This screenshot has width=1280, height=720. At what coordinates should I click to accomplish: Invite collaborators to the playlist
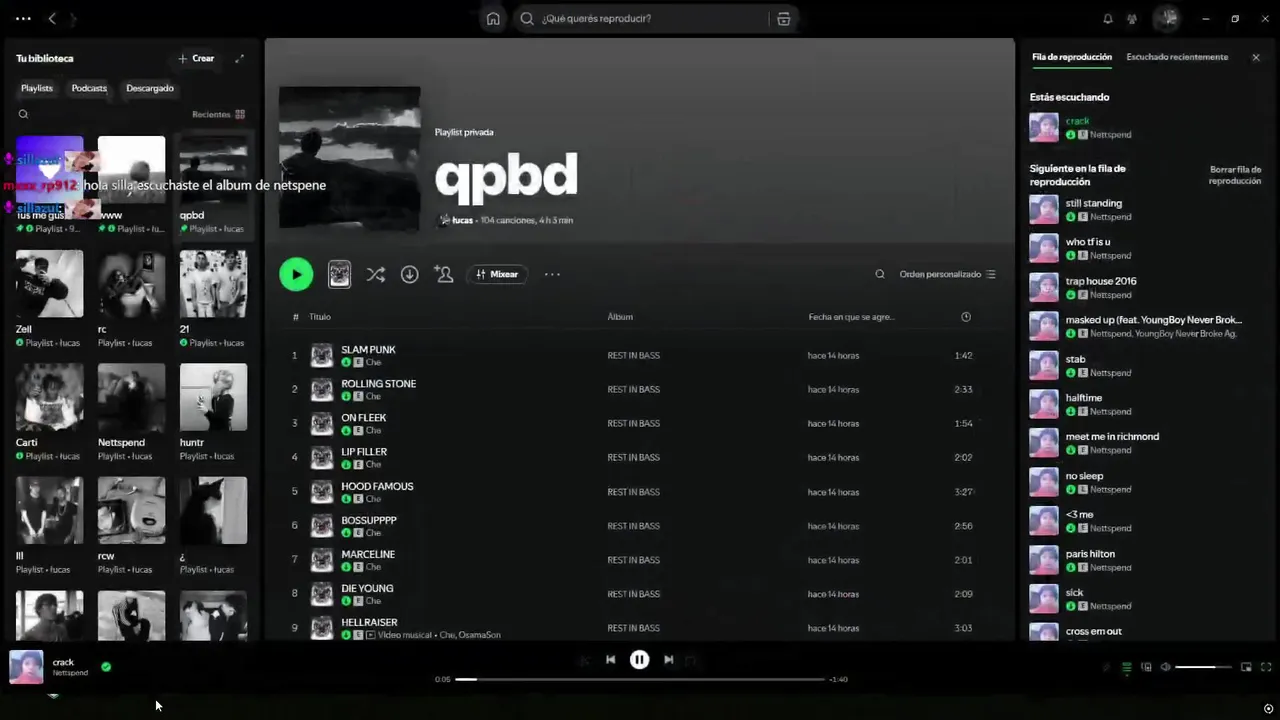tap(444, 274)
